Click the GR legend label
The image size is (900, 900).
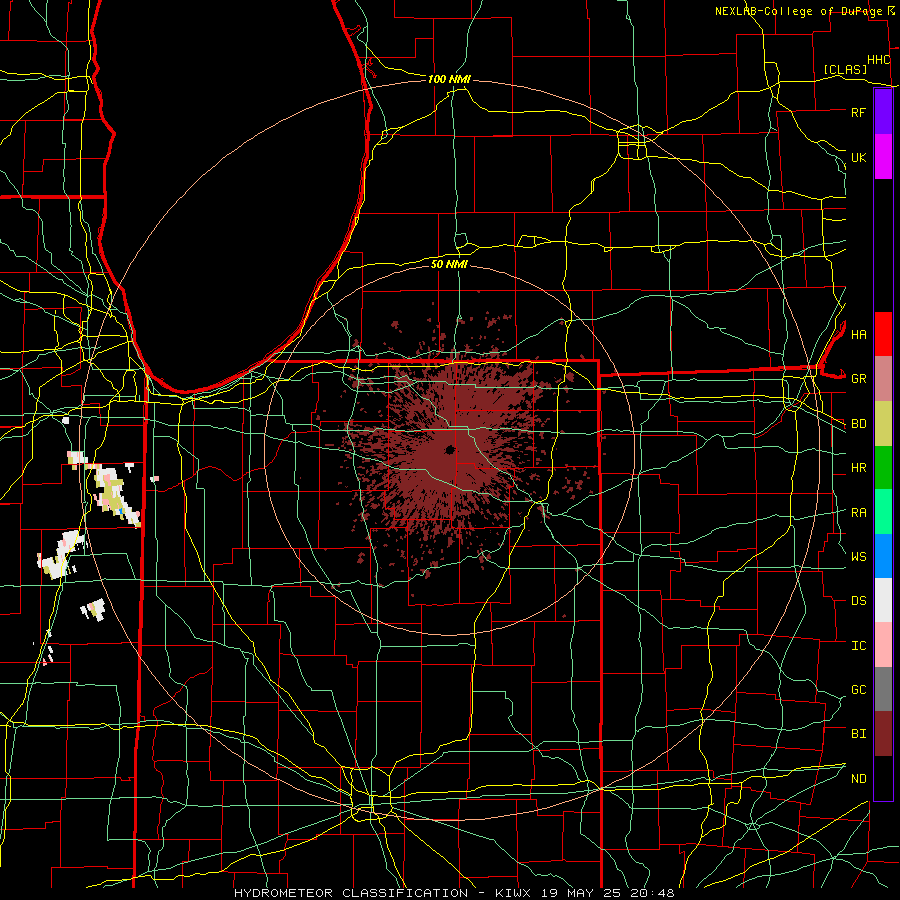858,379
